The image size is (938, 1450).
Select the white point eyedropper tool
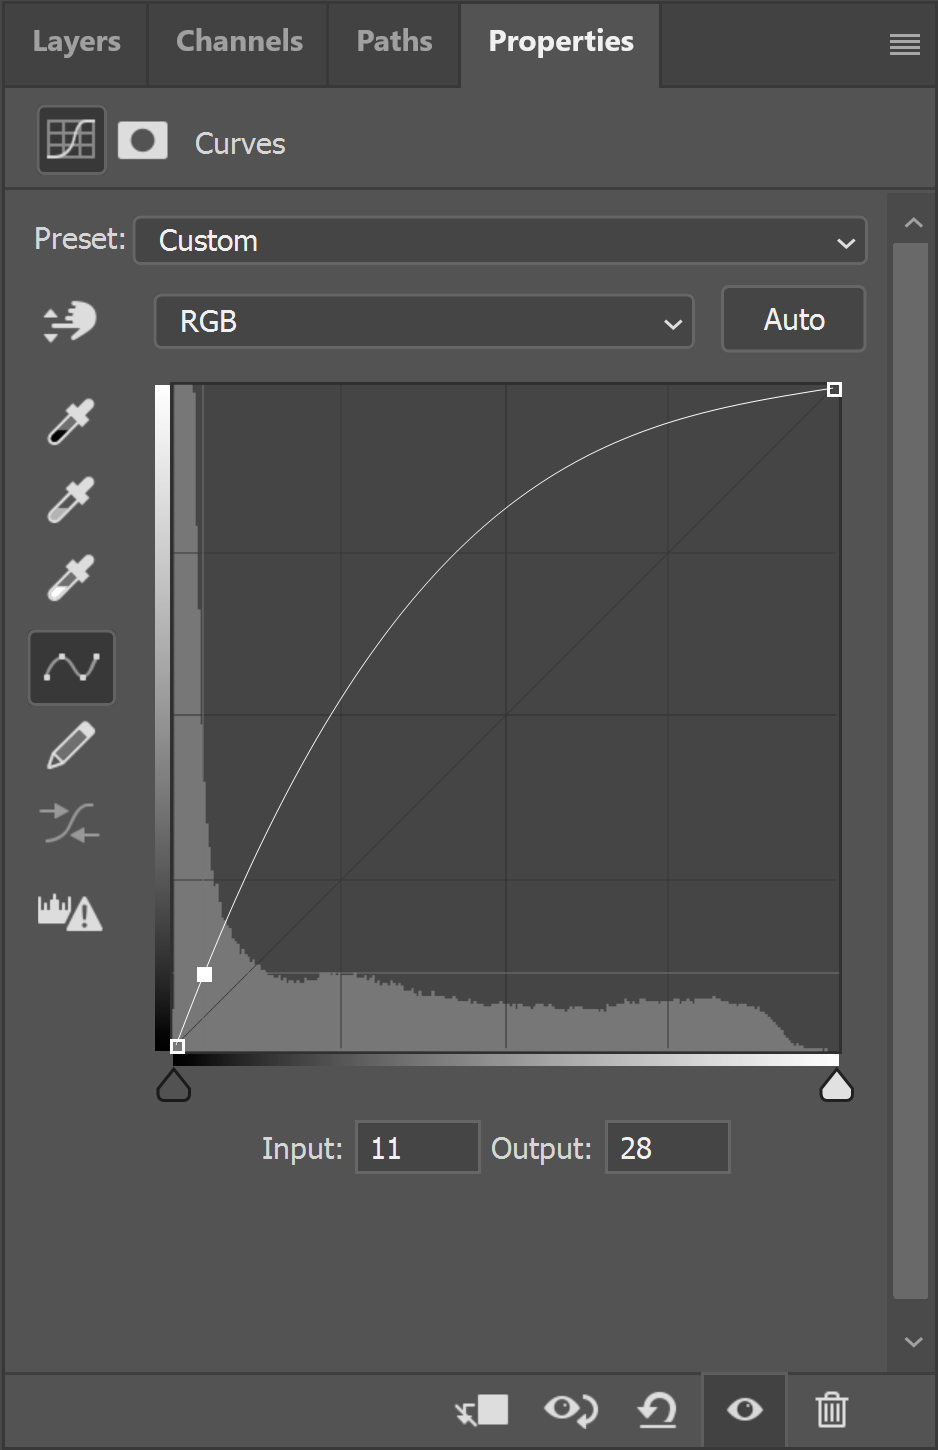pyautogui.click(x=69, y=578)
